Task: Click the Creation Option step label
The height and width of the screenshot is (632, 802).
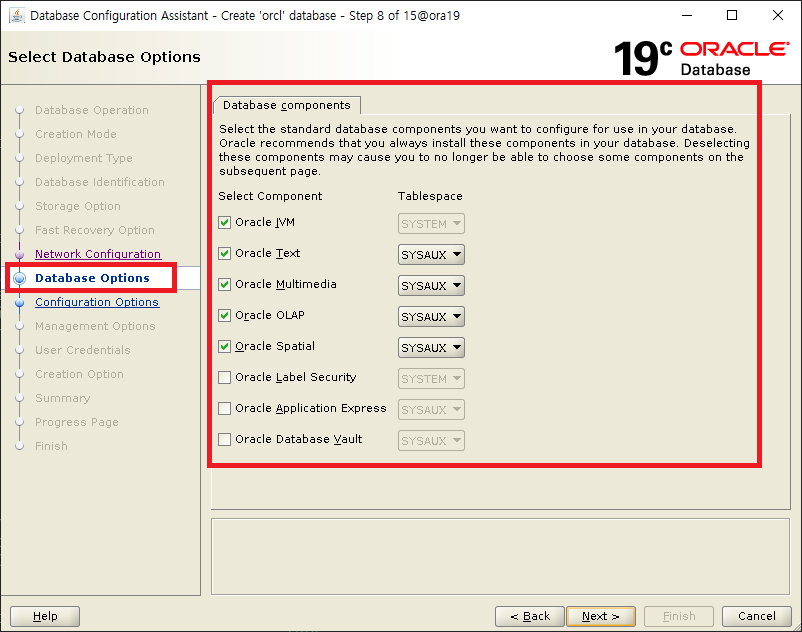Action: tap(79, 374)
